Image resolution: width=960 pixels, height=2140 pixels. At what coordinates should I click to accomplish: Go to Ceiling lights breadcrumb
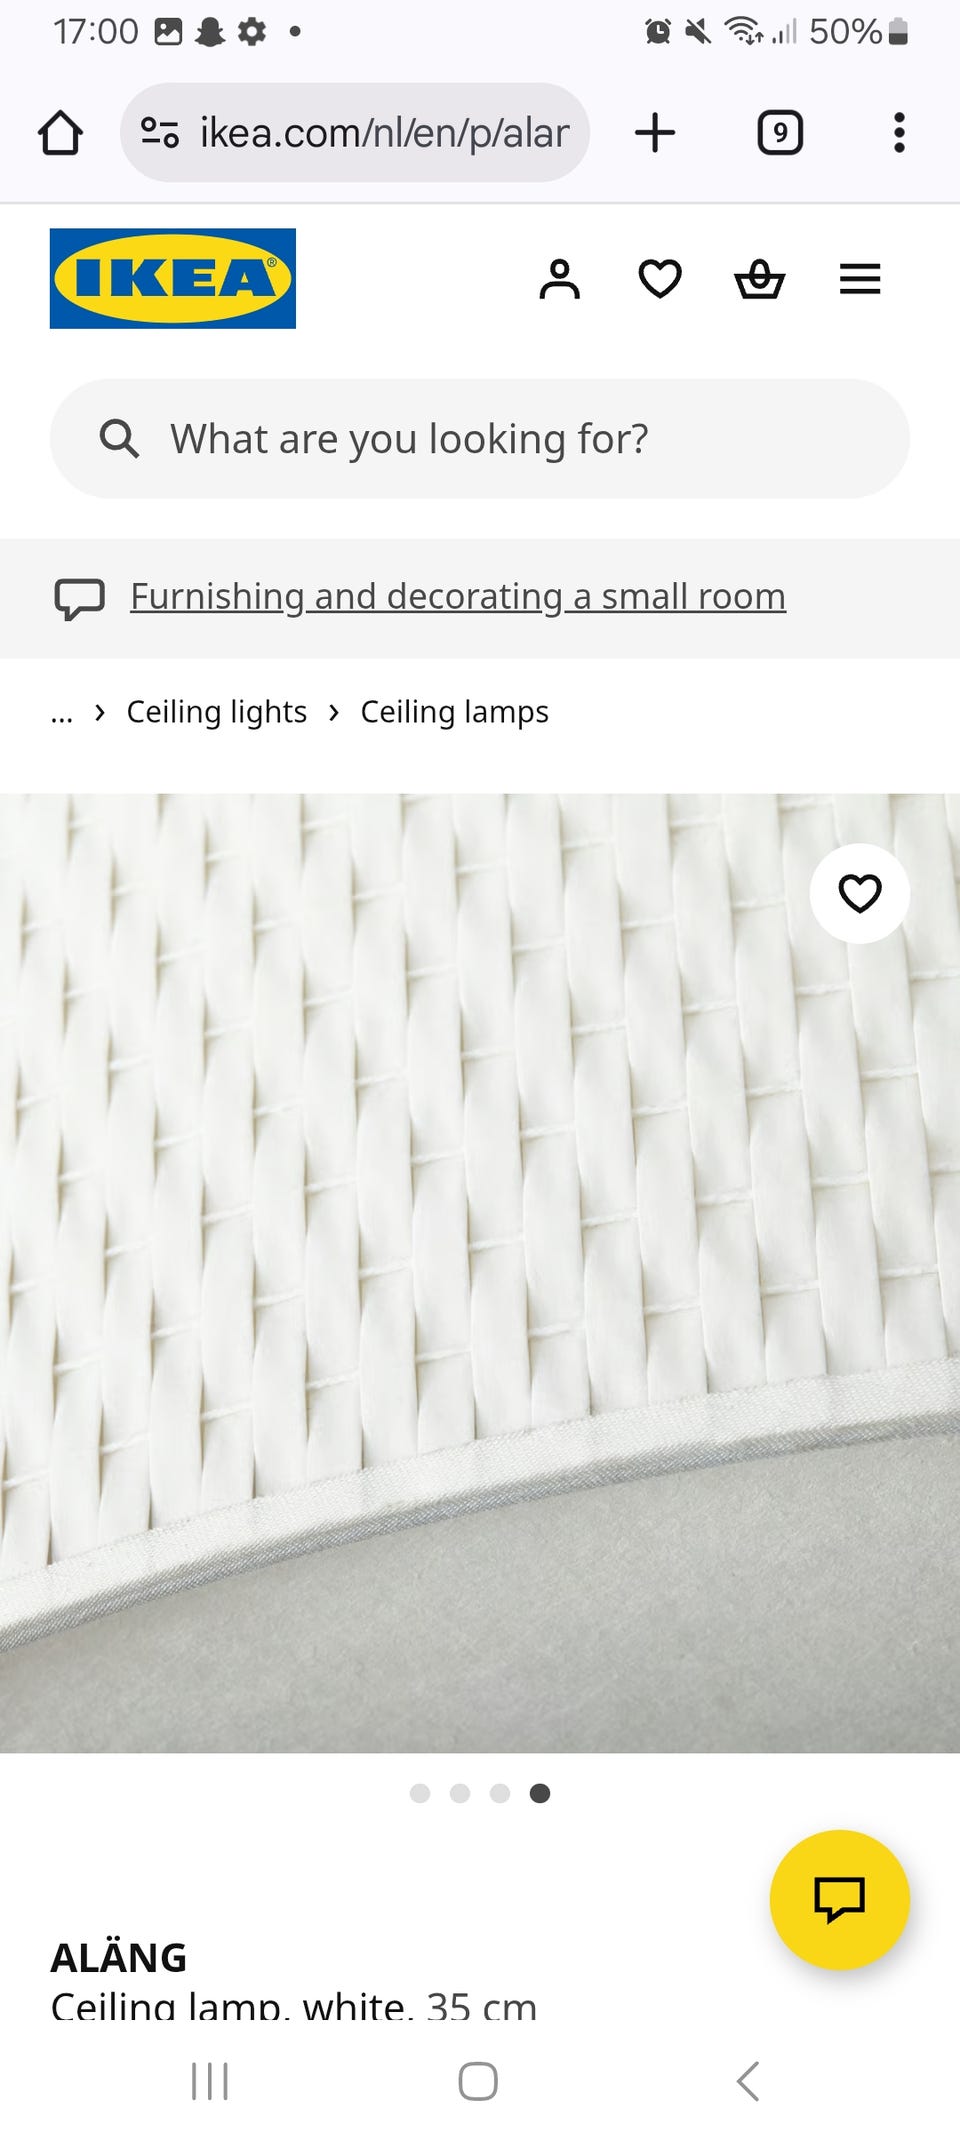216,712
